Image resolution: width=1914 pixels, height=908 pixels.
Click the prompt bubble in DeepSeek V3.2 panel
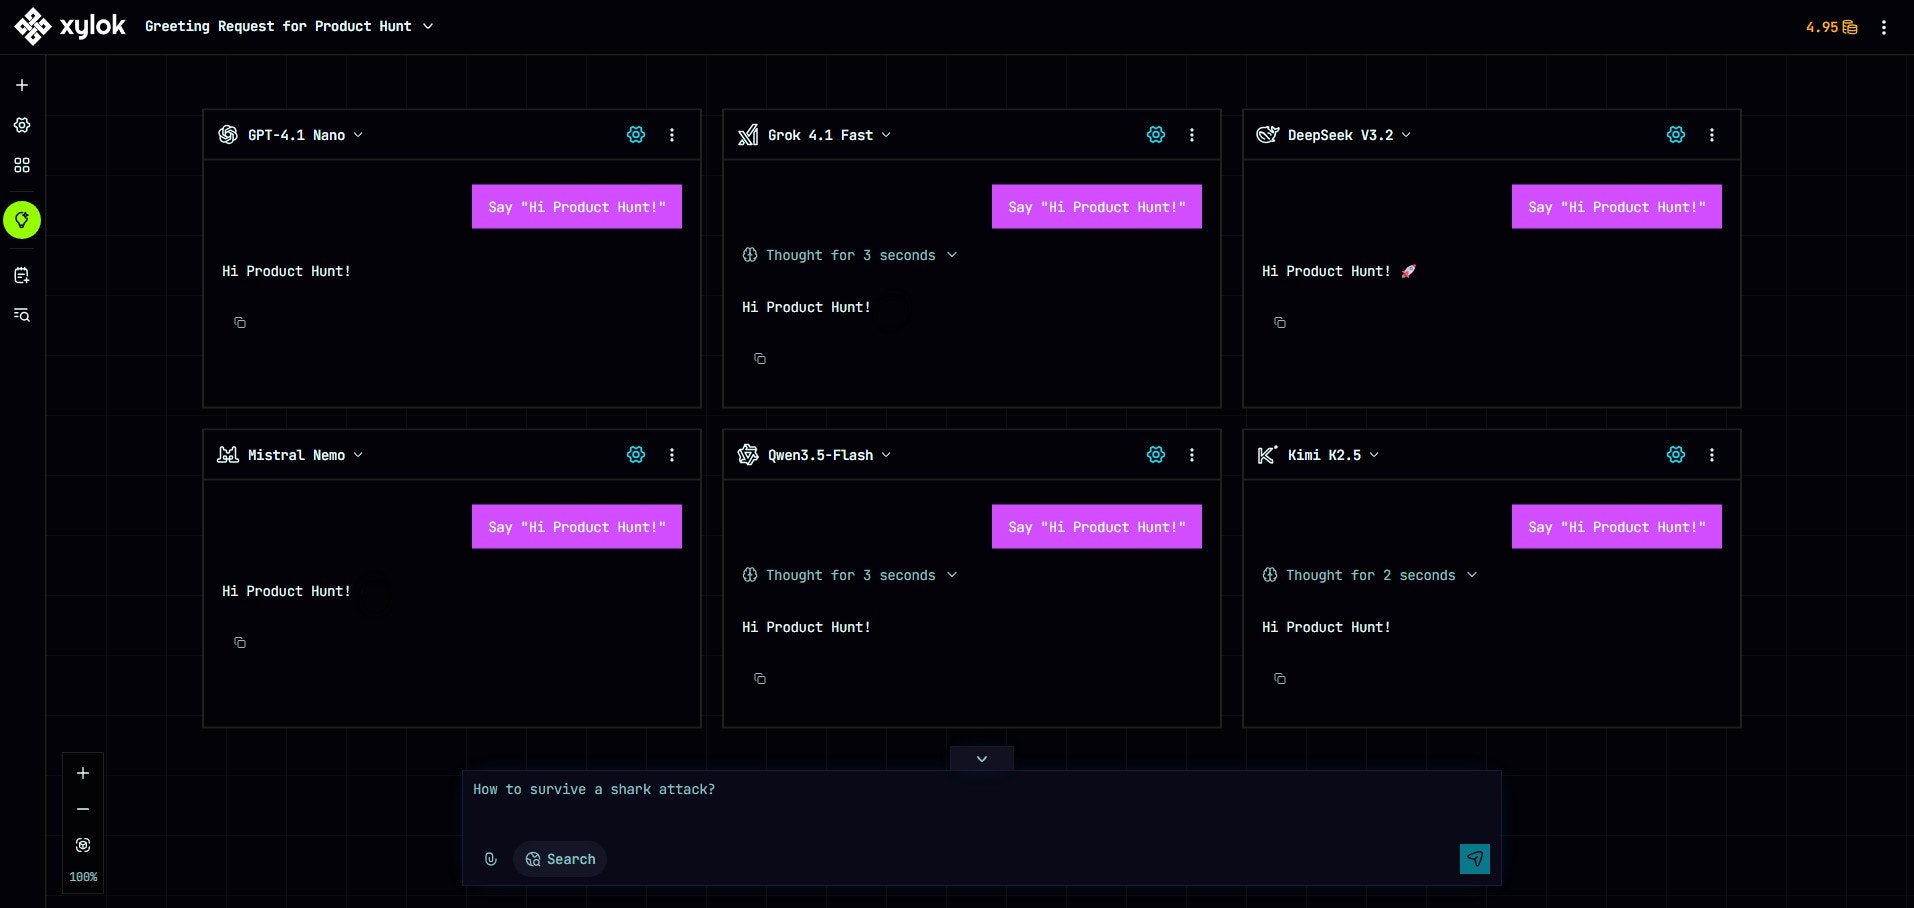1617,207
